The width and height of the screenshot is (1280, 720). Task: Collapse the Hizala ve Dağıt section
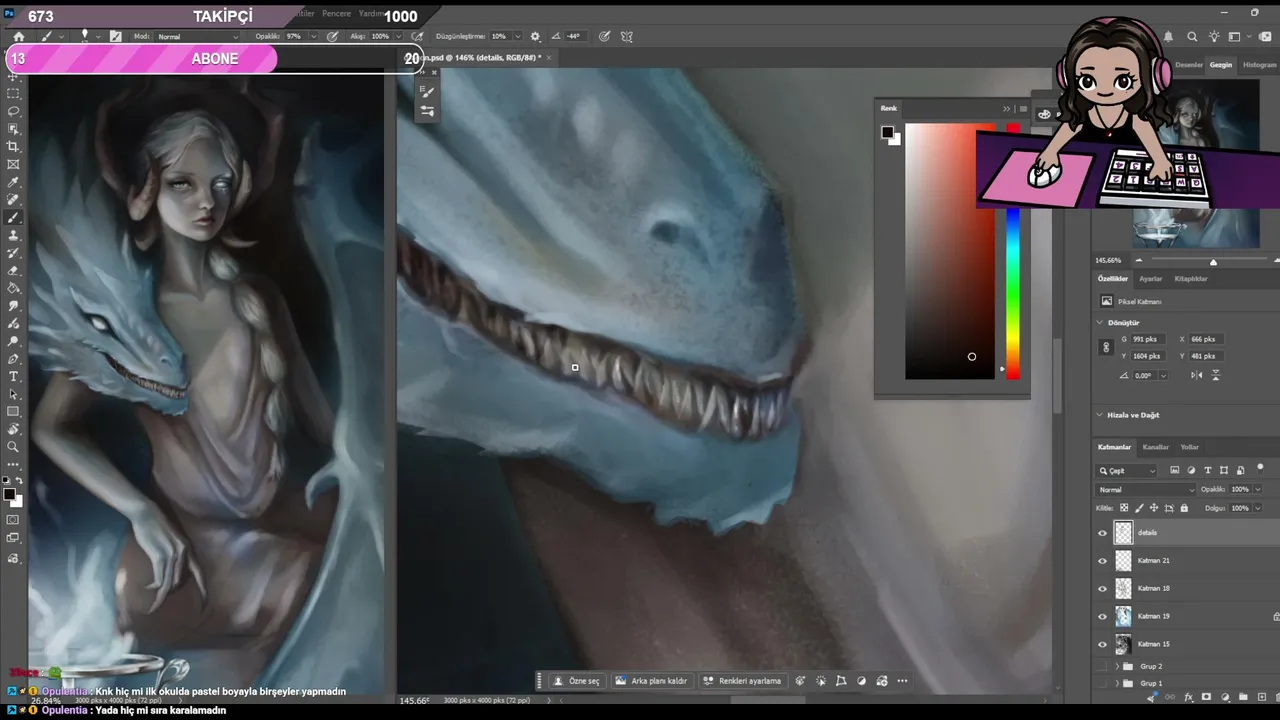[1100, 415]
